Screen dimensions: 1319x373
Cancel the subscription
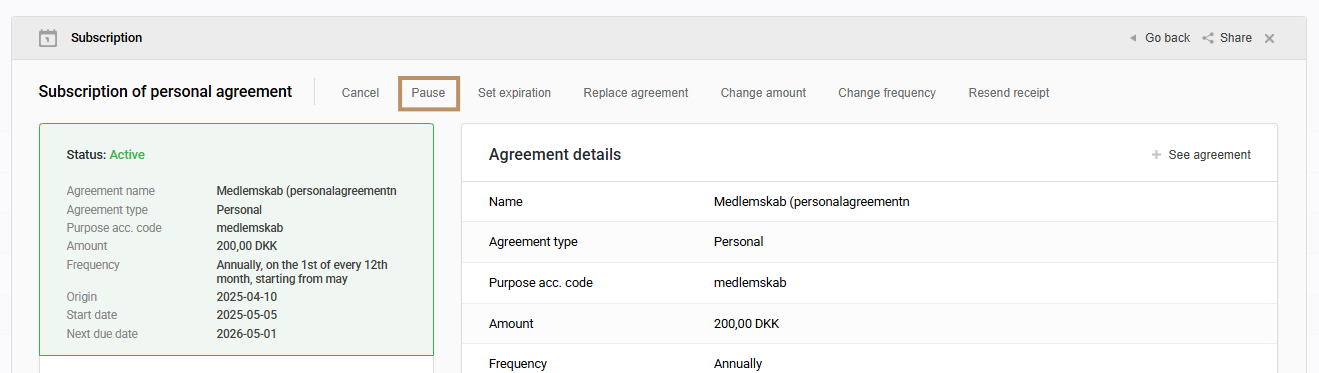coord(360,93)
